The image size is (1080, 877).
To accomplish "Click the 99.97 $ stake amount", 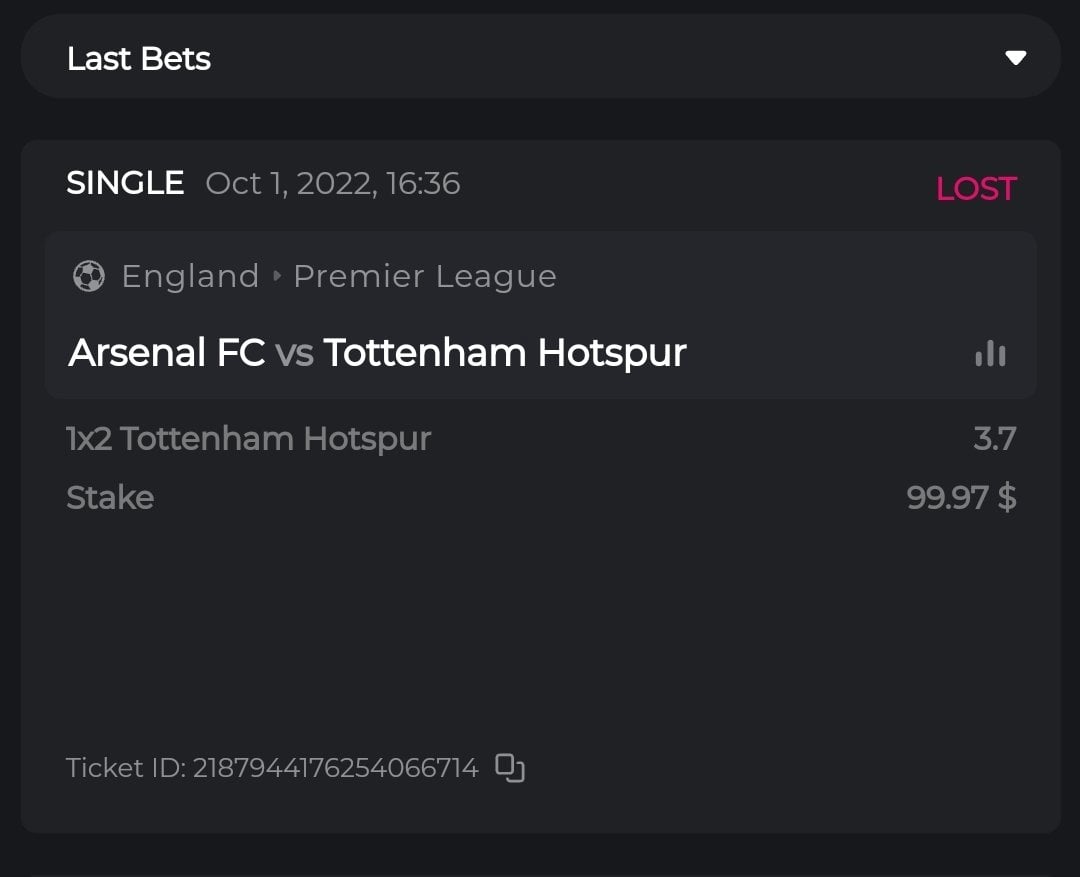I will pyautogui.click(x=961, y=497).
